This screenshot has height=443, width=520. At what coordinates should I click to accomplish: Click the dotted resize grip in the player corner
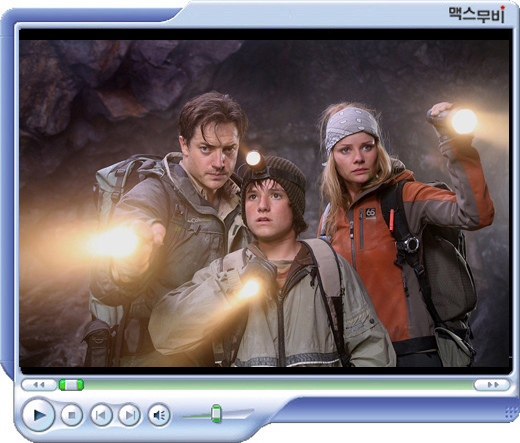pos(511,413)
